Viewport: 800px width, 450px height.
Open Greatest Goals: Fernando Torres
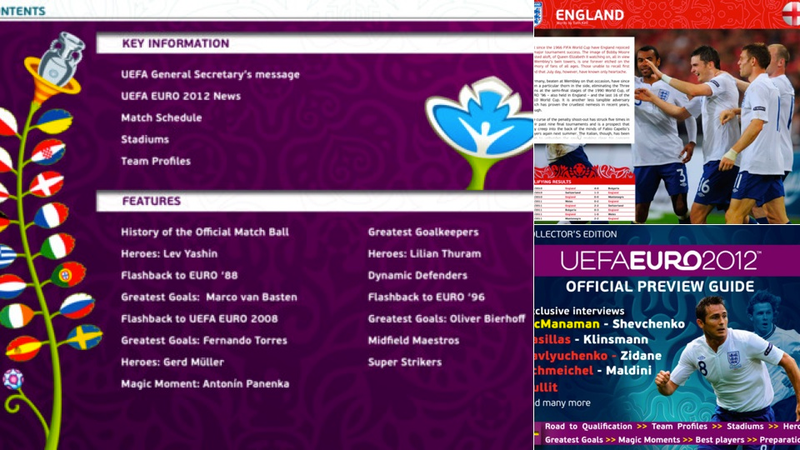tap(204, 340)
